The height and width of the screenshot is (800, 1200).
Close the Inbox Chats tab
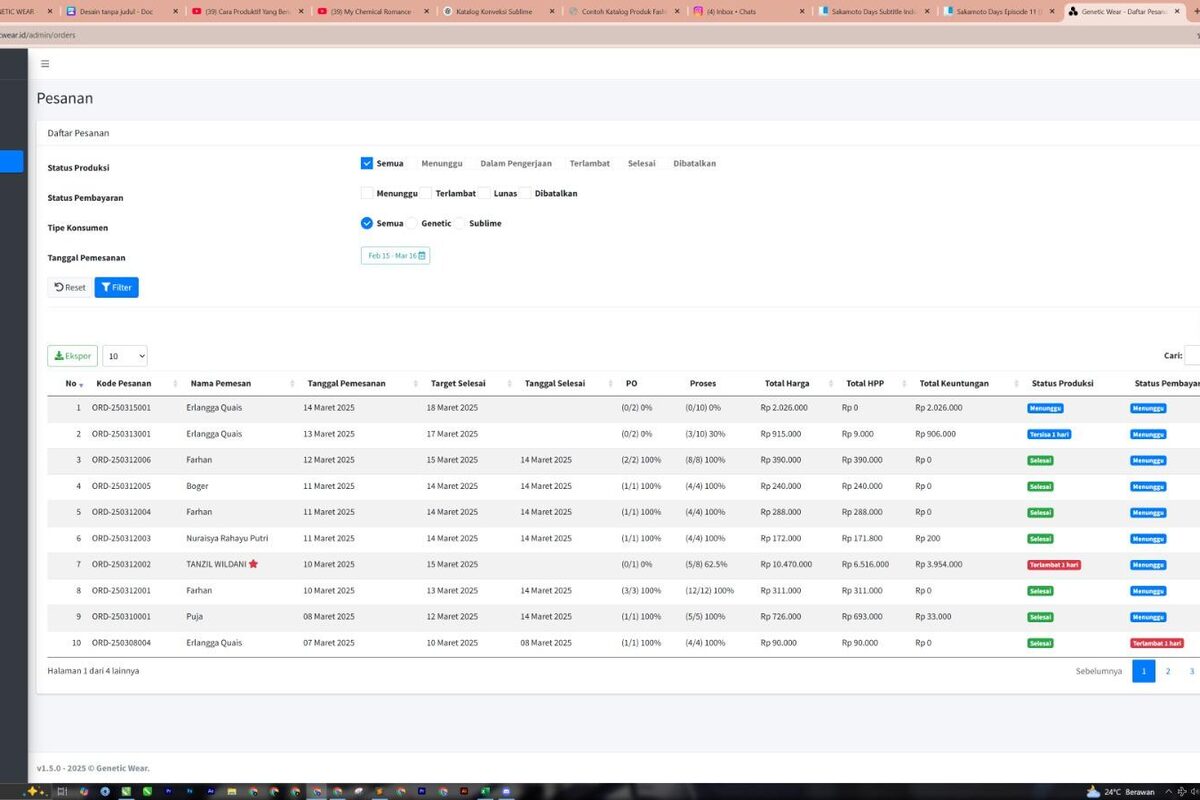pyautogui.click(x=801, y=12)
